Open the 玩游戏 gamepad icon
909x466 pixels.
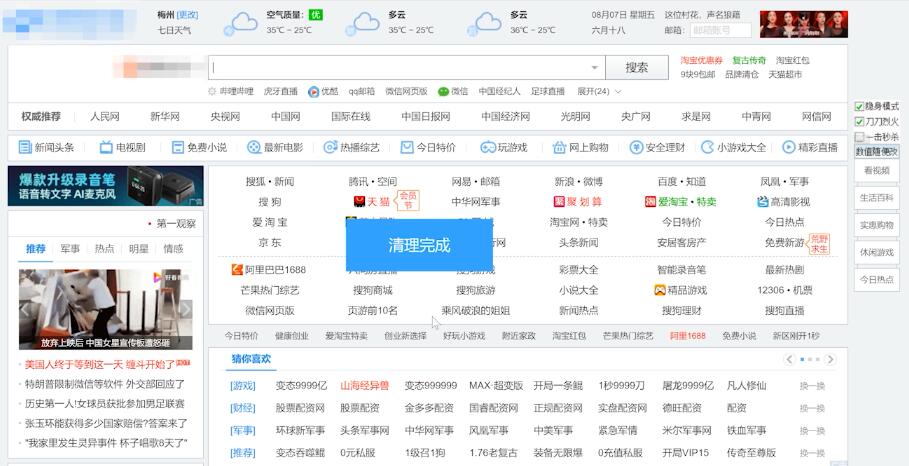coord(488,147)
